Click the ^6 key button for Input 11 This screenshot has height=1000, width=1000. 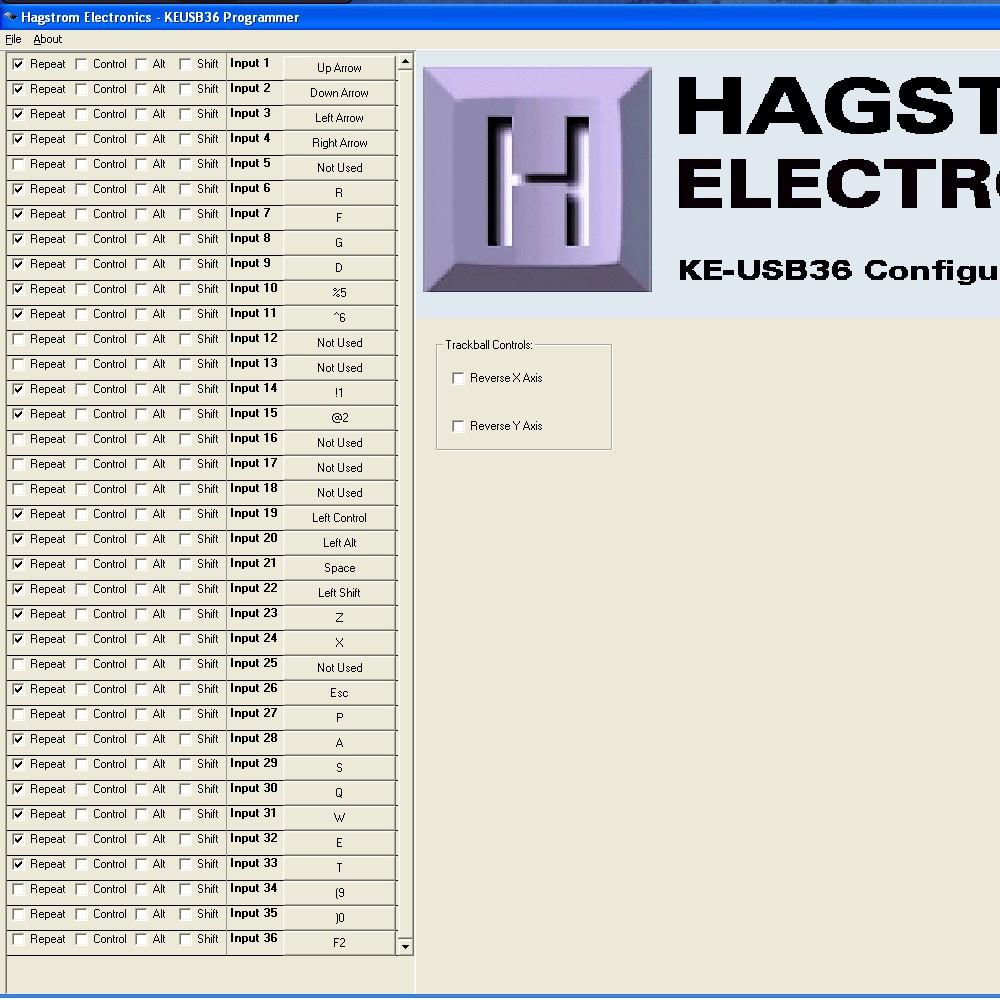339,318
